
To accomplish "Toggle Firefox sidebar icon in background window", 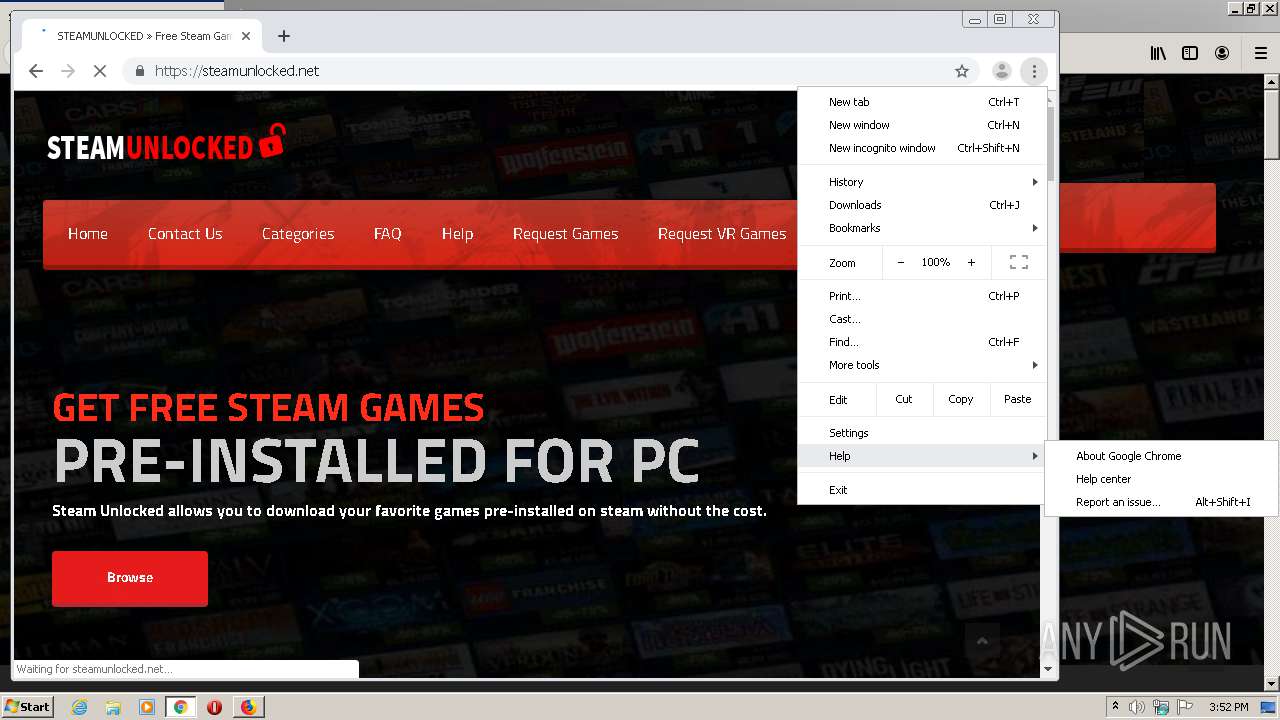I will [1190, 53].
